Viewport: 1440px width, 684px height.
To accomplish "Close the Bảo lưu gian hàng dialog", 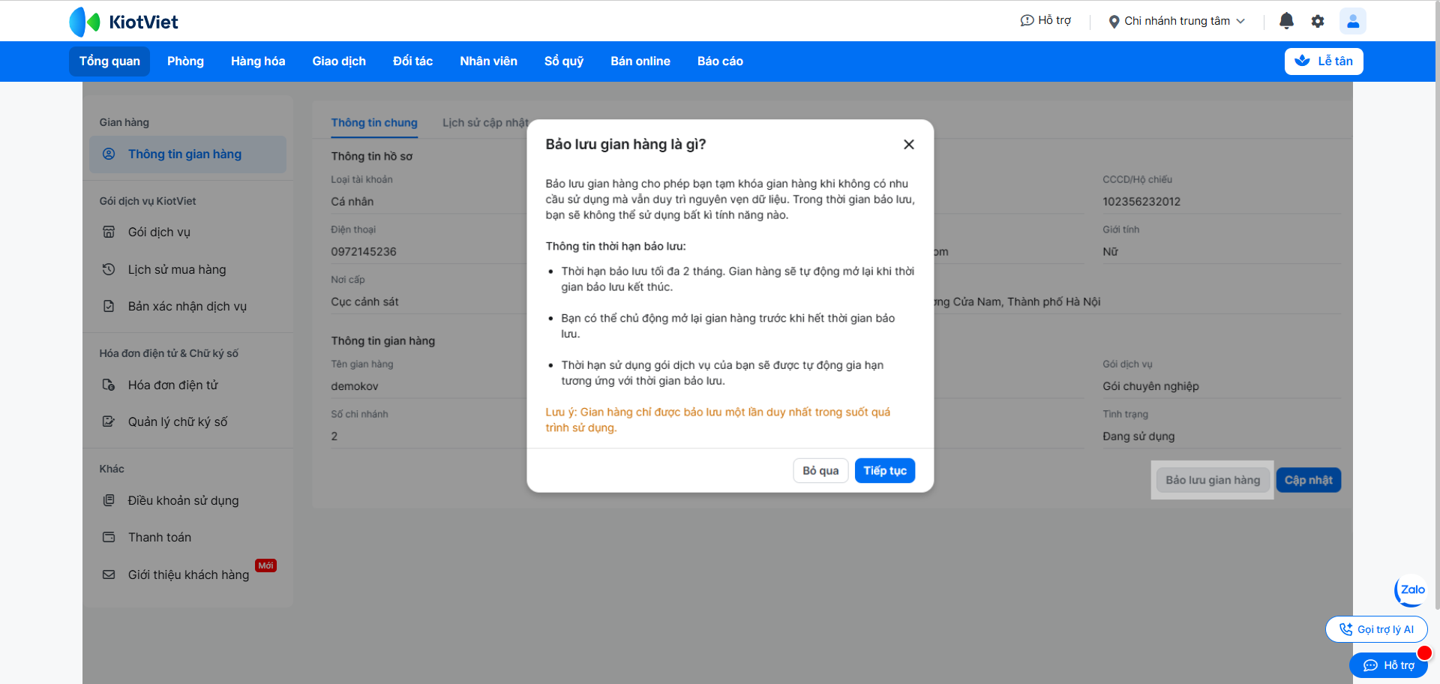I will 909,145.
